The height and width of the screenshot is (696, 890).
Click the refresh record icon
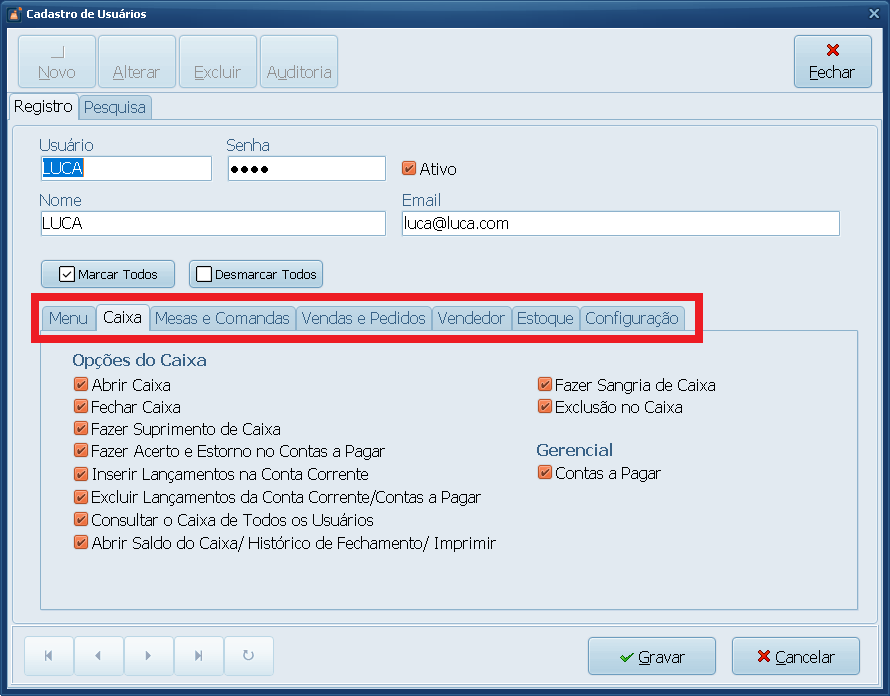point(248,656)
